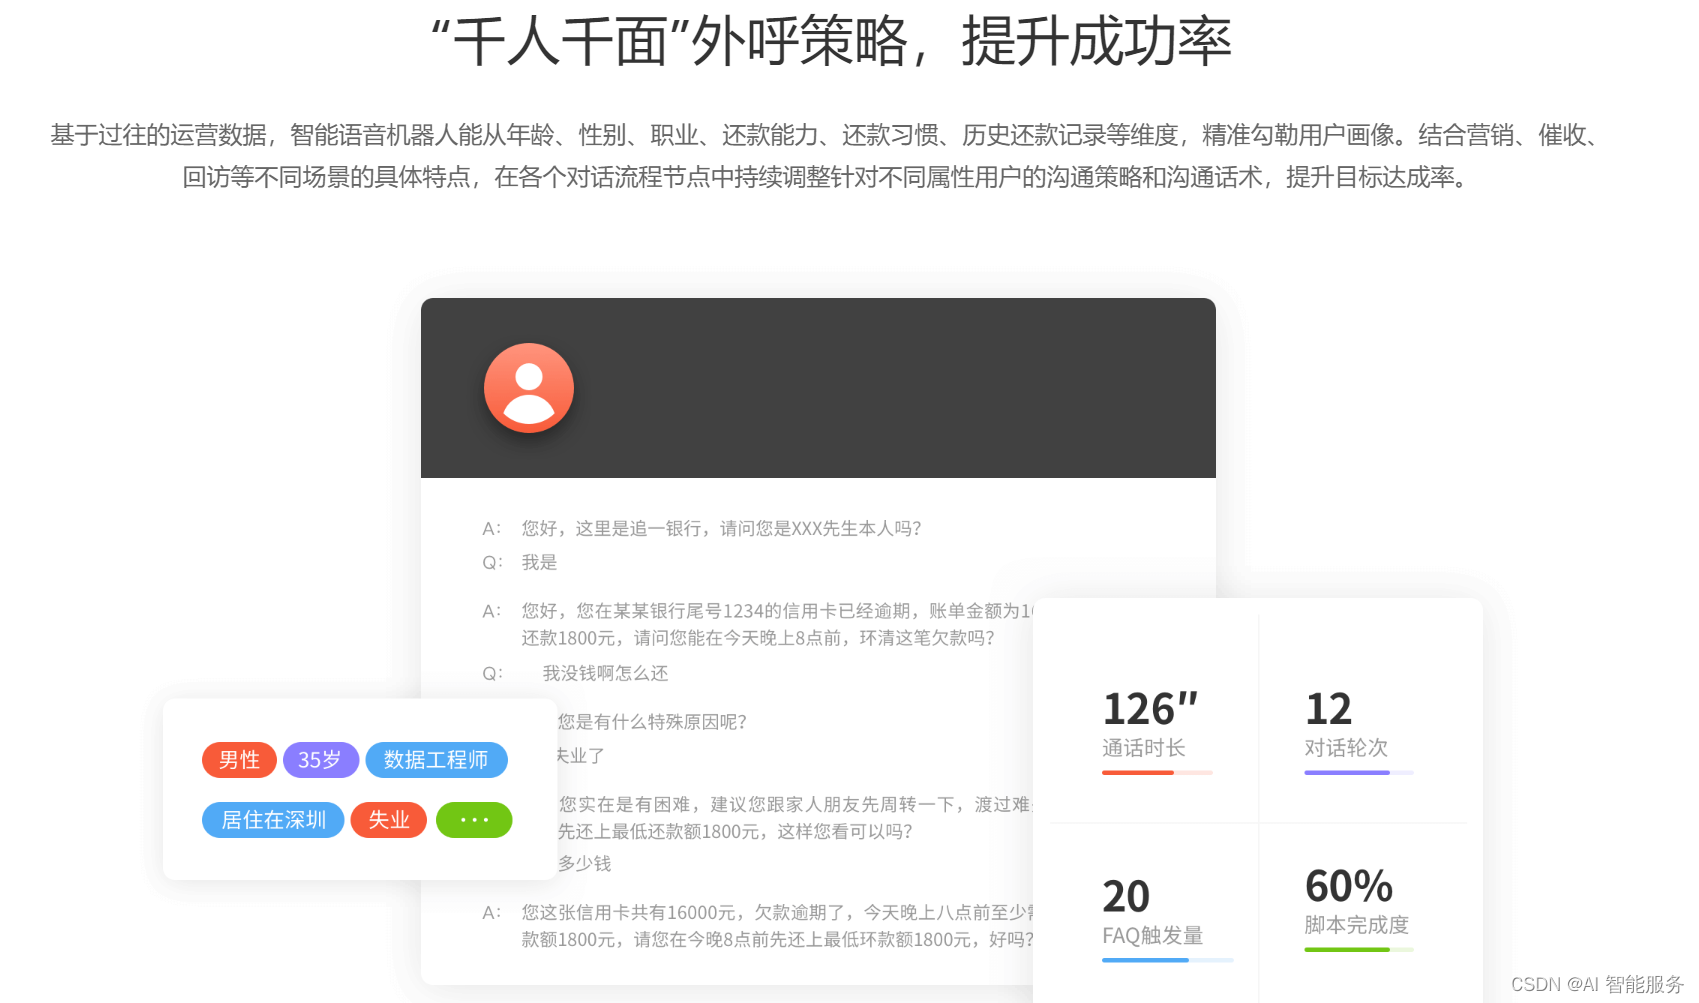Click the 12 dialogue rounds value

point(1328,709)
